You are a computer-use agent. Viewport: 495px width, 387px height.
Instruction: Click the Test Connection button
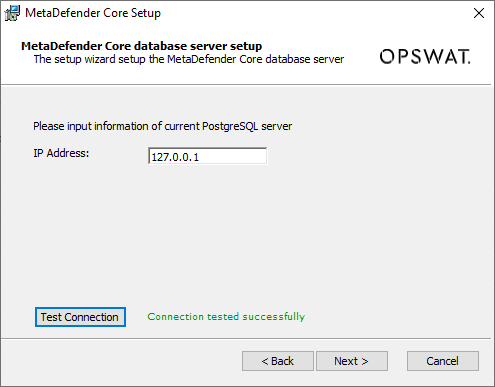tap(80, 317)
